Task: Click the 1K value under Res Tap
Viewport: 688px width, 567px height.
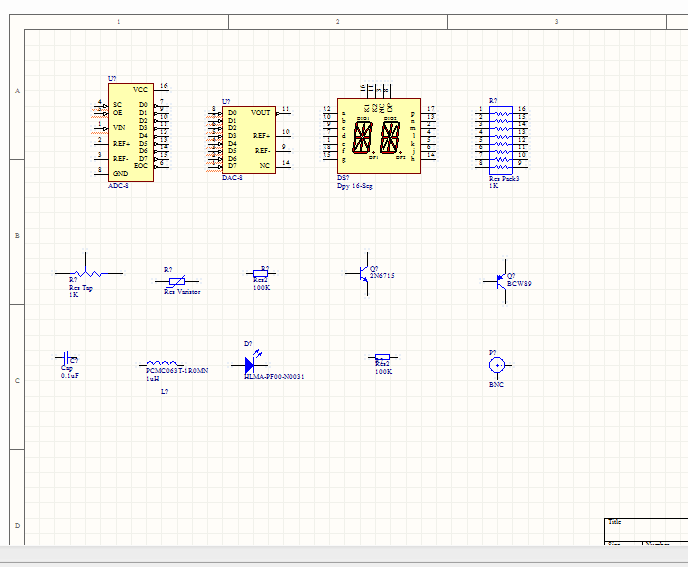Action: 73,295
